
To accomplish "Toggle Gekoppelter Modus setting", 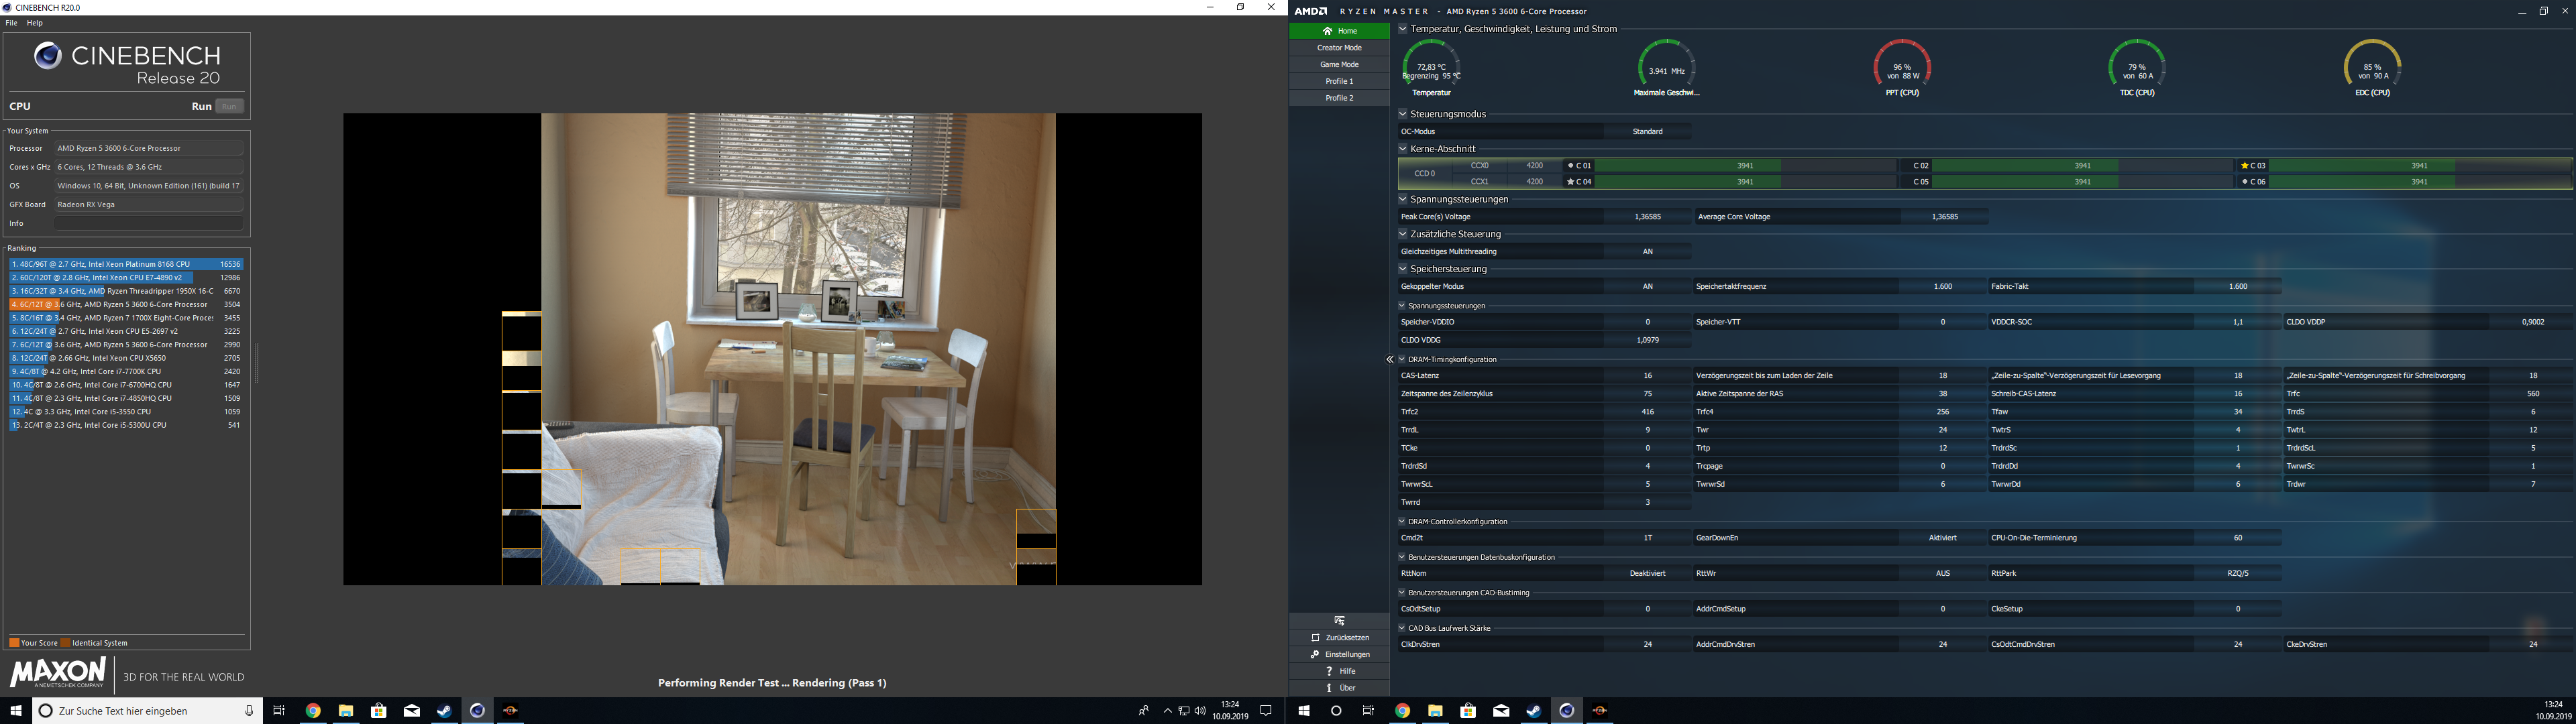I will (x=1648, y=286).
